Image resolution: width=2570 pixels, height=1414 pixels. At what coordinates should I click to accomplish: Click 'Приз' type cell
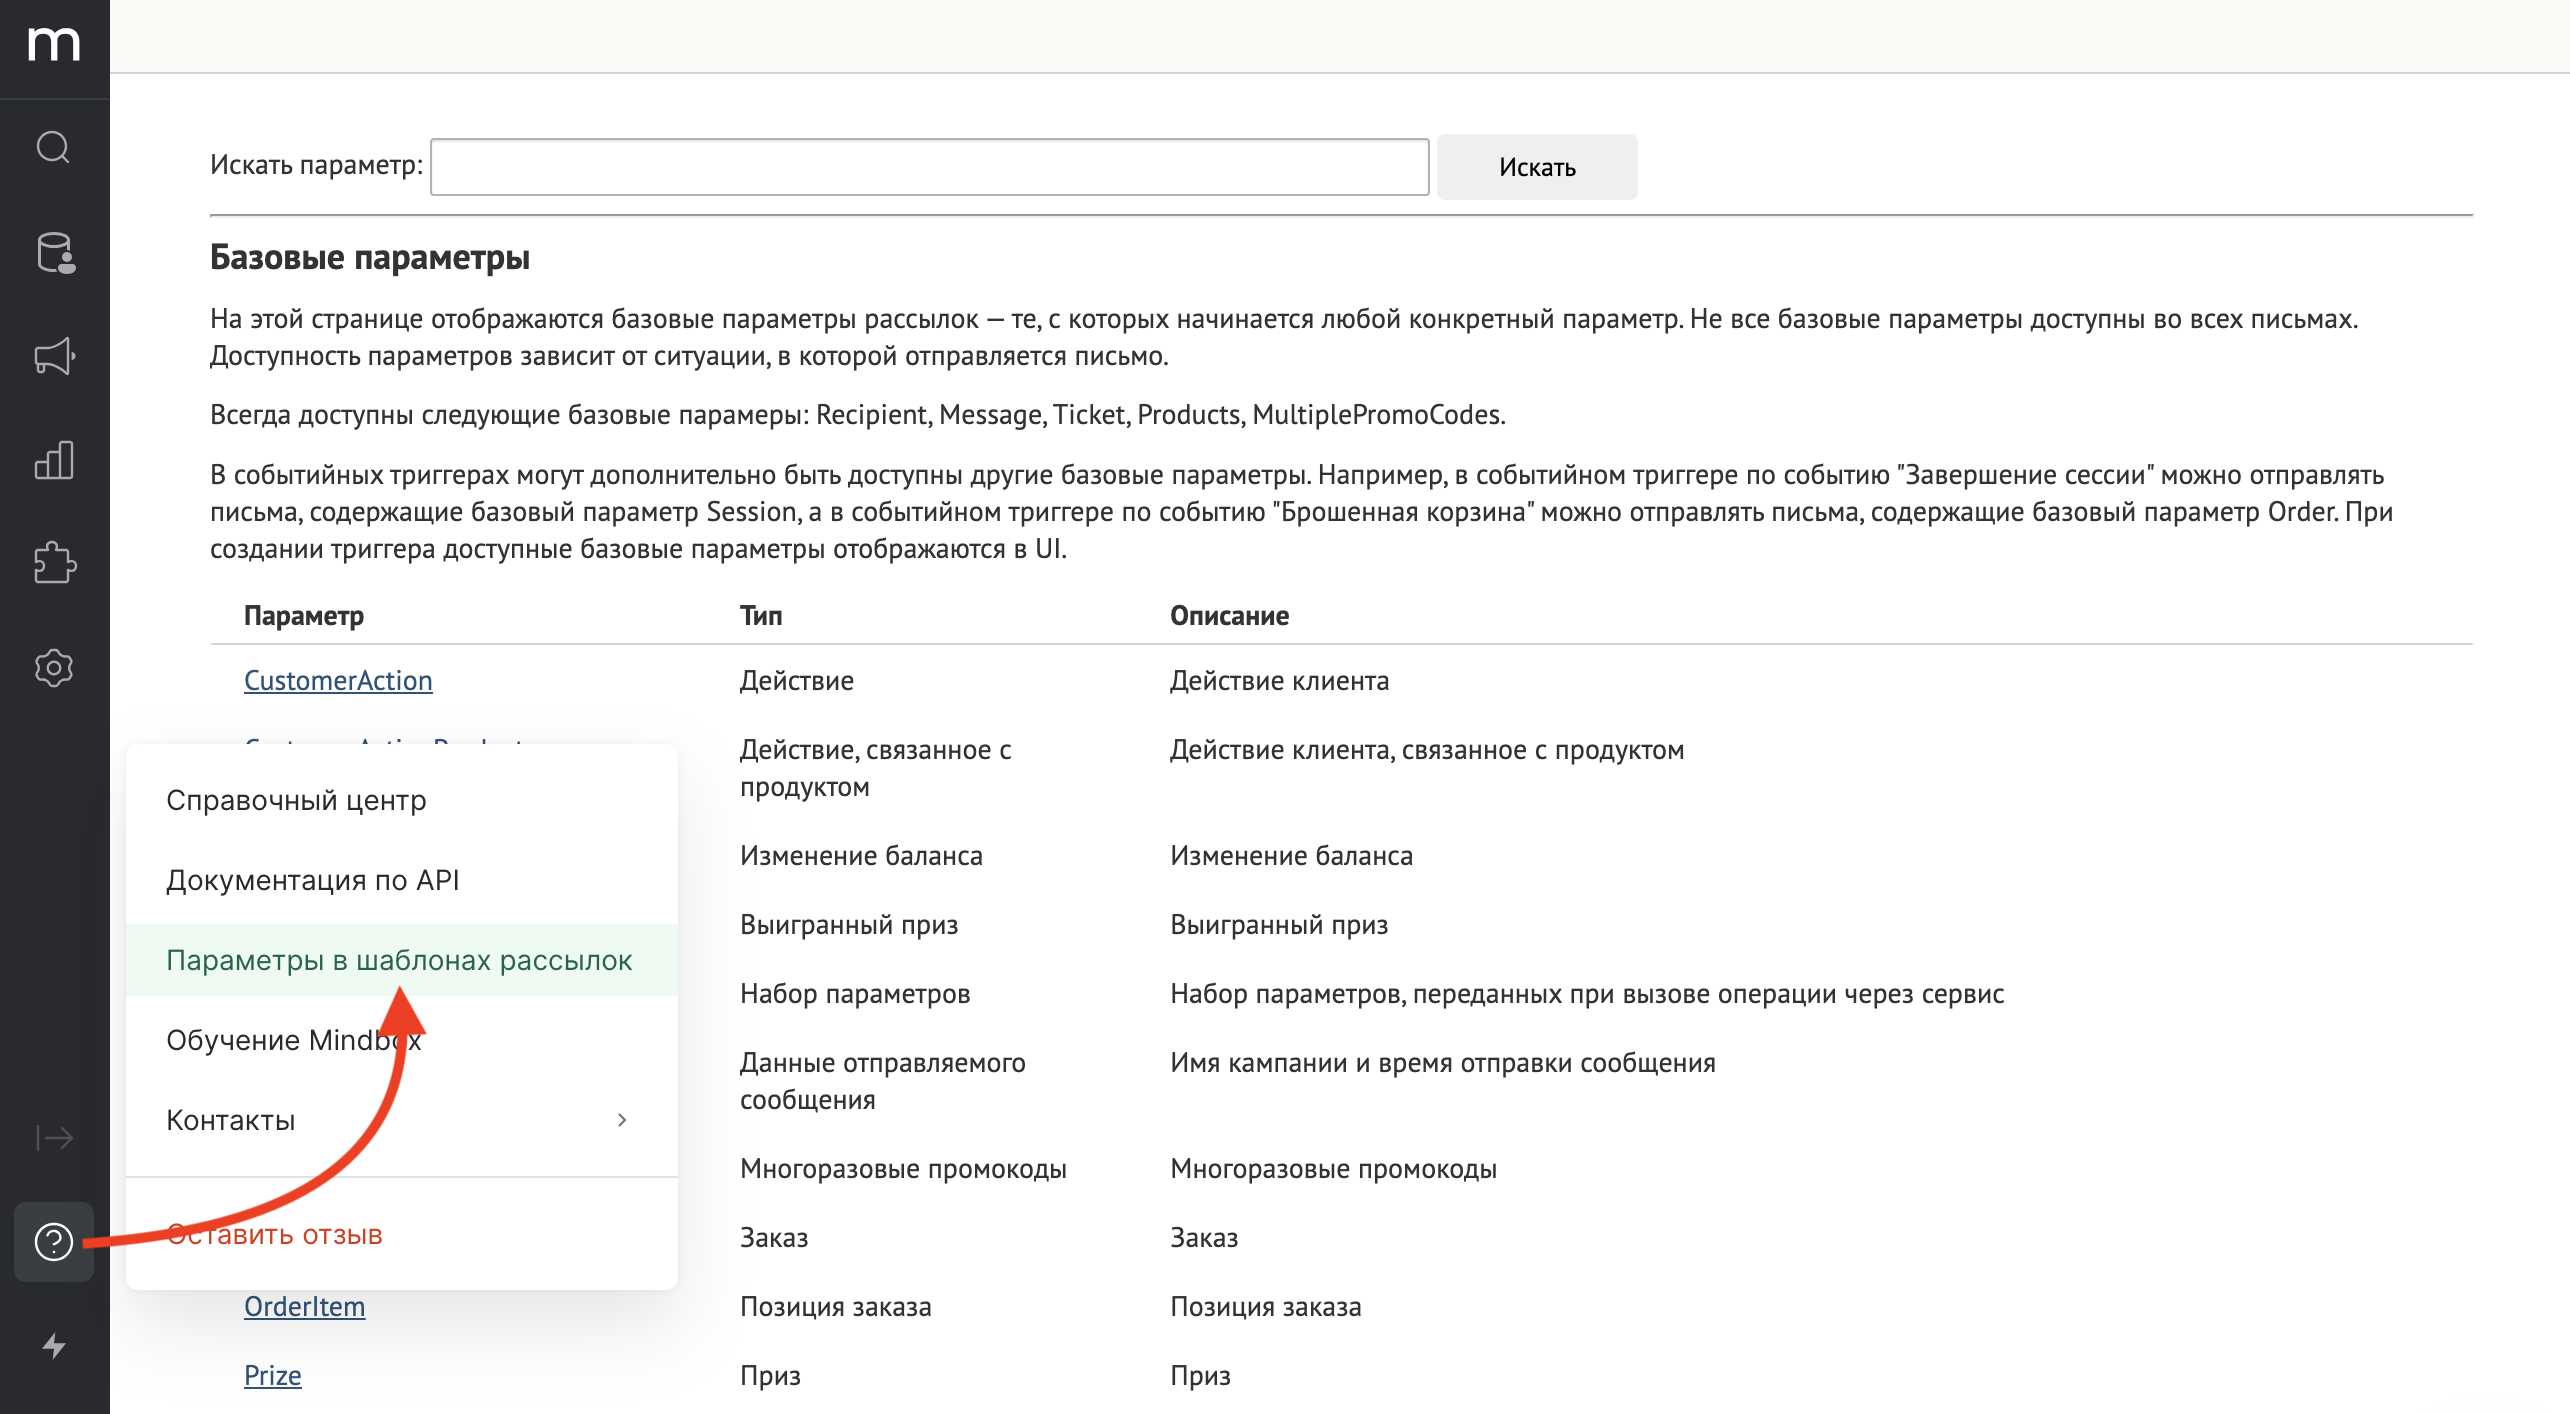pyautogui.click(x=770, y=1375)
